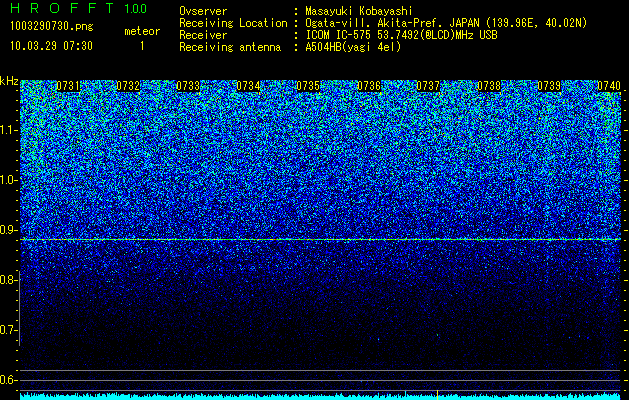The height and width of the screenshot is (400, 629).
Task: Click the ICOM IC-575 receiver text
Action: point(401,35)
